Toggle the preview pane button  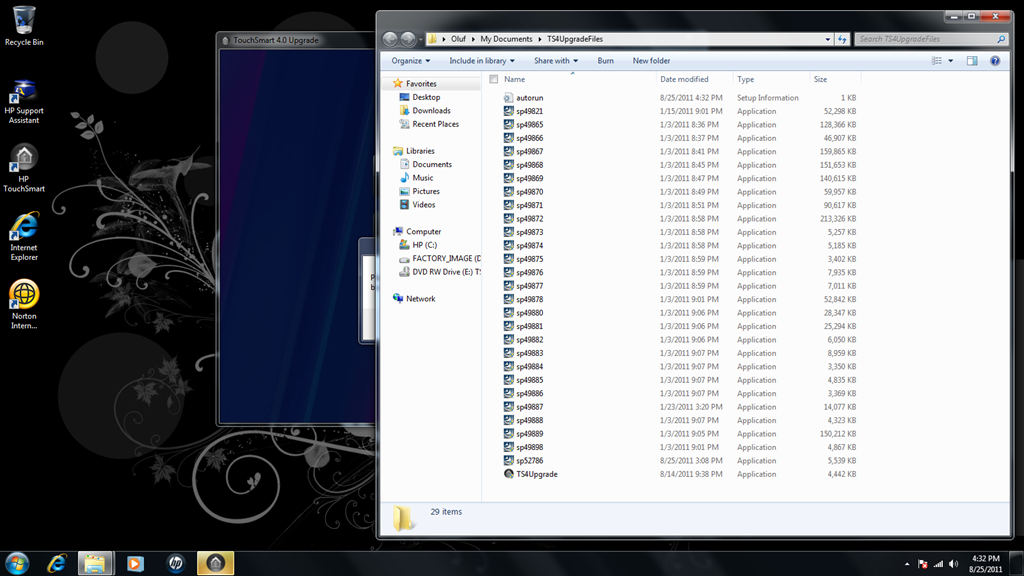[972, 61]
